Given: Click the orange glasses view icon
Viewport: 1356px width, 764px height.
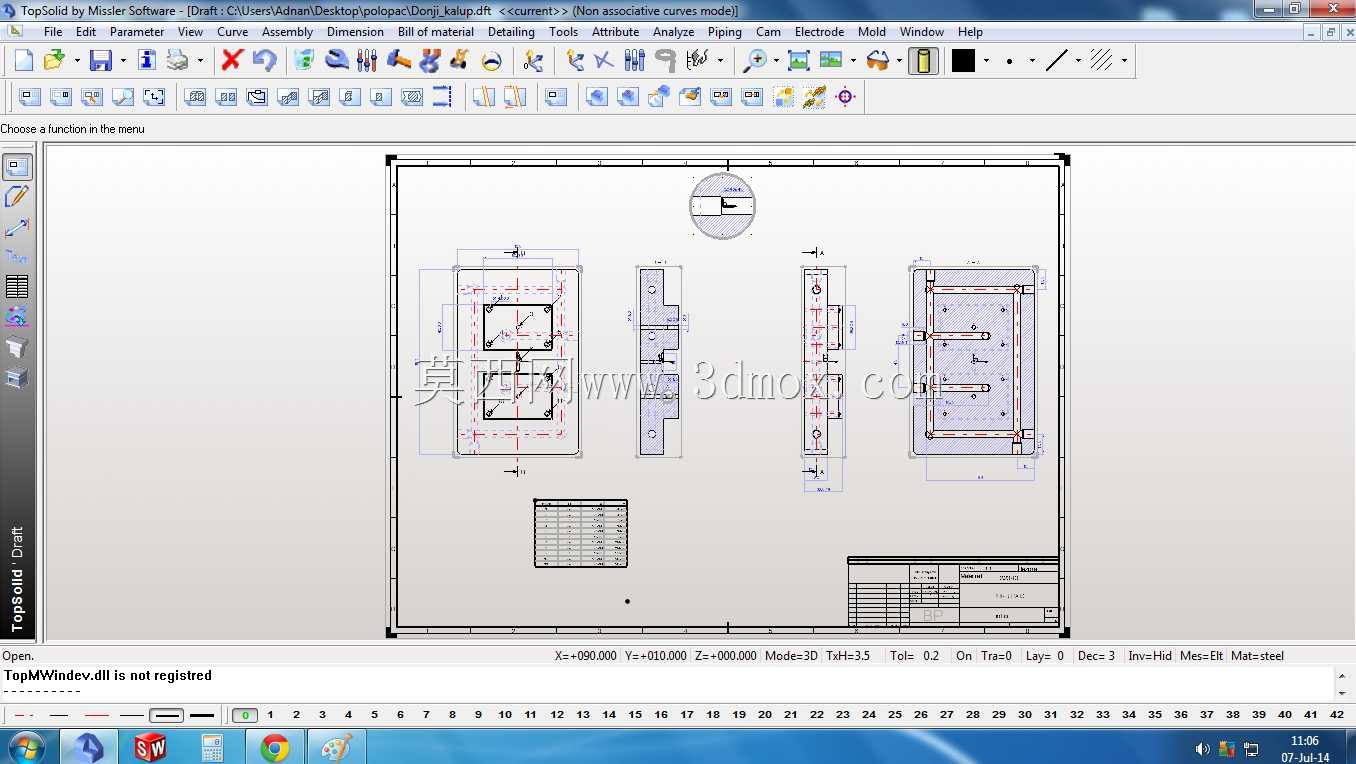Looking at the screenshot, I should pos(878,61).
